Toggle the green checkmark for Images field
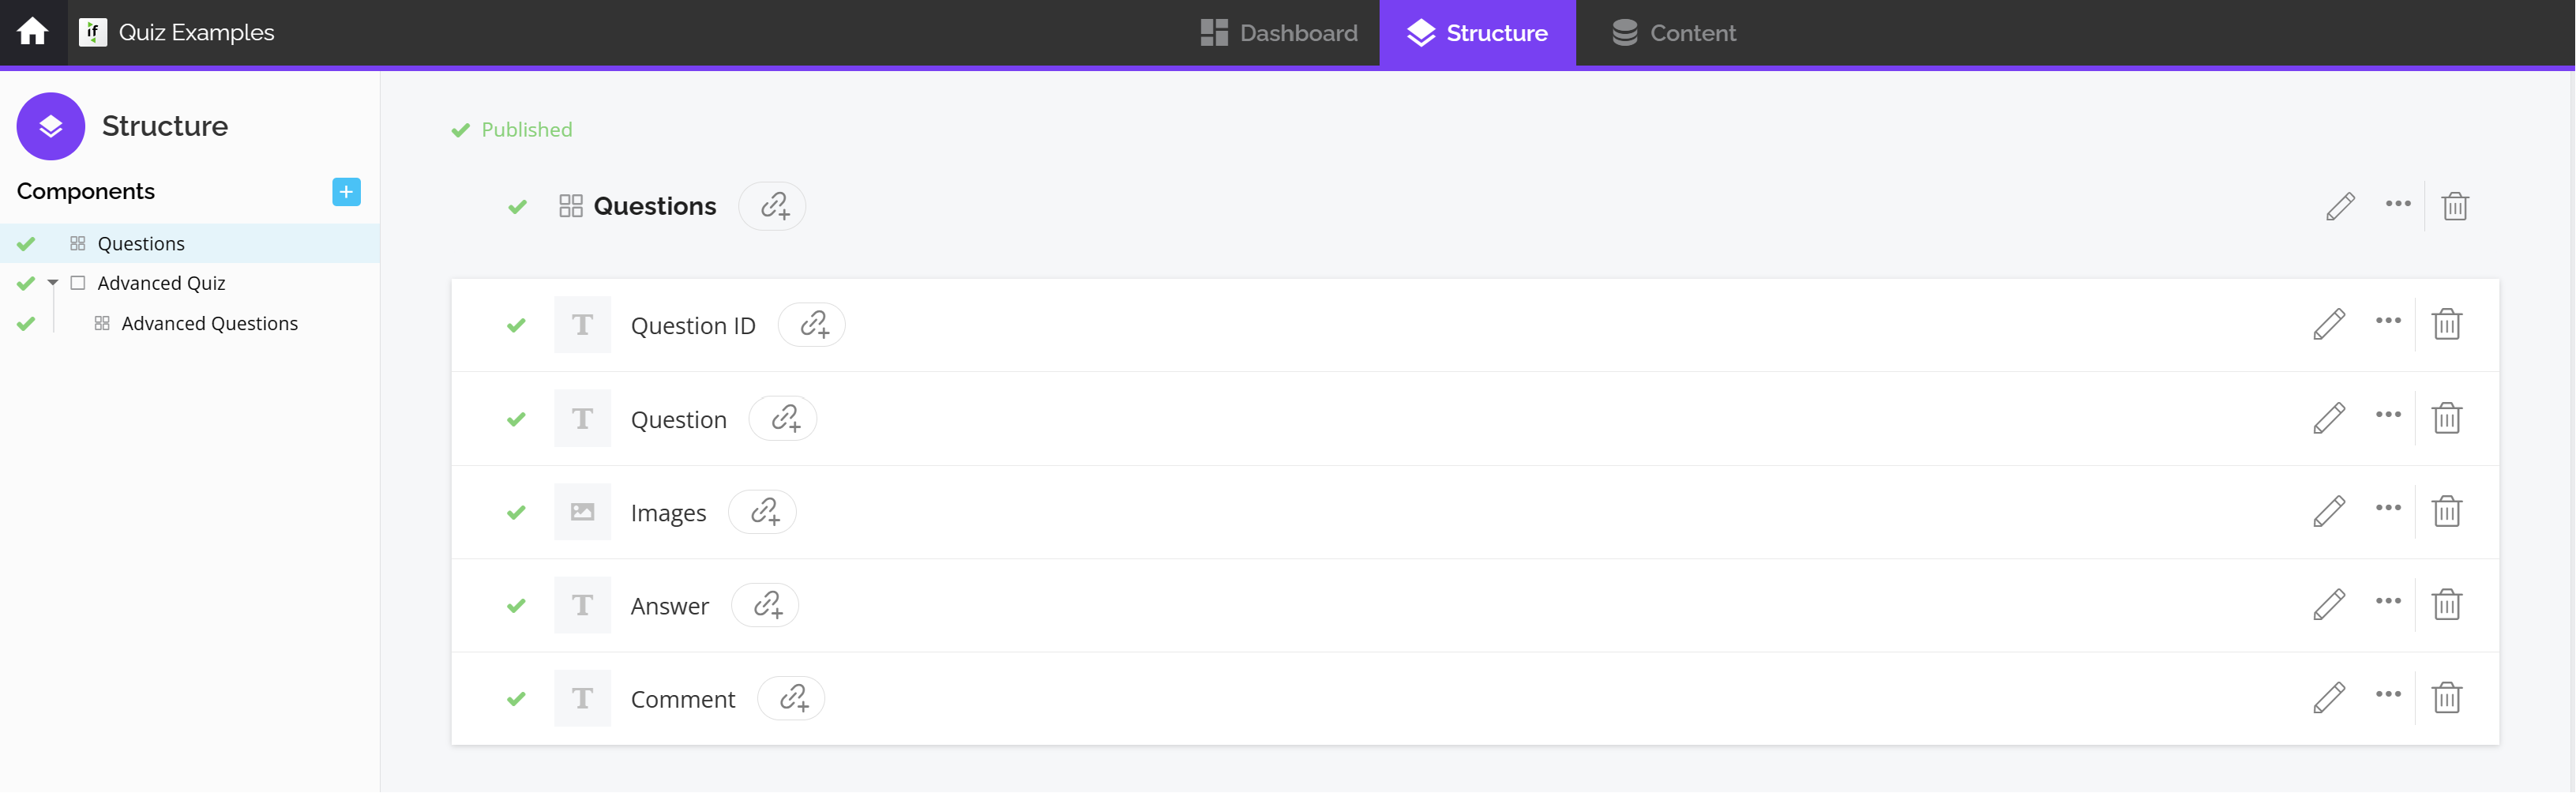The image size is (2576, 793). pos(516,512)
